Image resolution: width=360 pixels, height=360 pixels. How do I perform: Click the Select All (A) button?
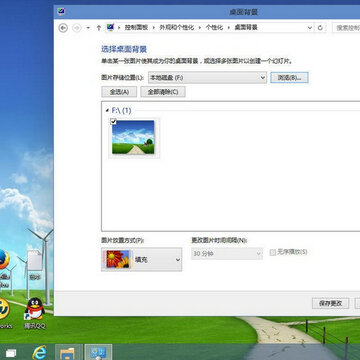119,92
